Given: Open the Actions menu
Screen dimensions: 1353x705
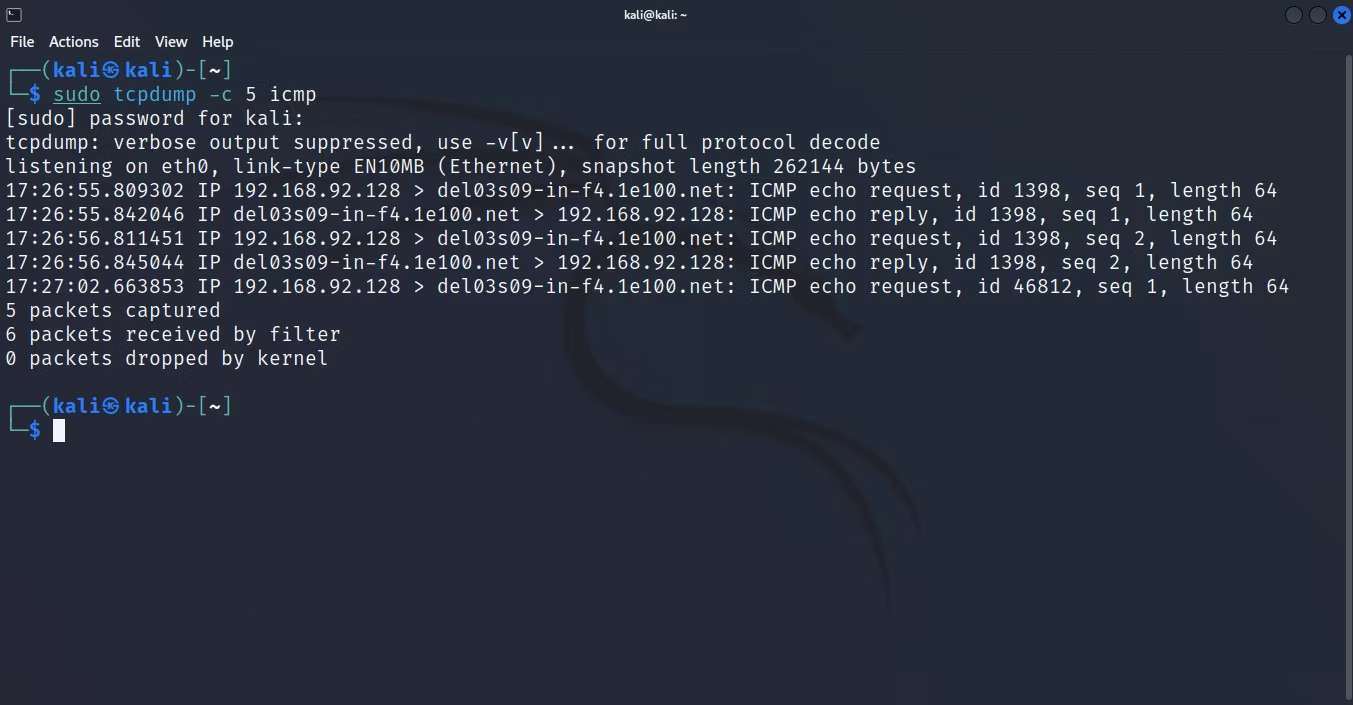Looking at the screenshot, I should tap(74, 42).
